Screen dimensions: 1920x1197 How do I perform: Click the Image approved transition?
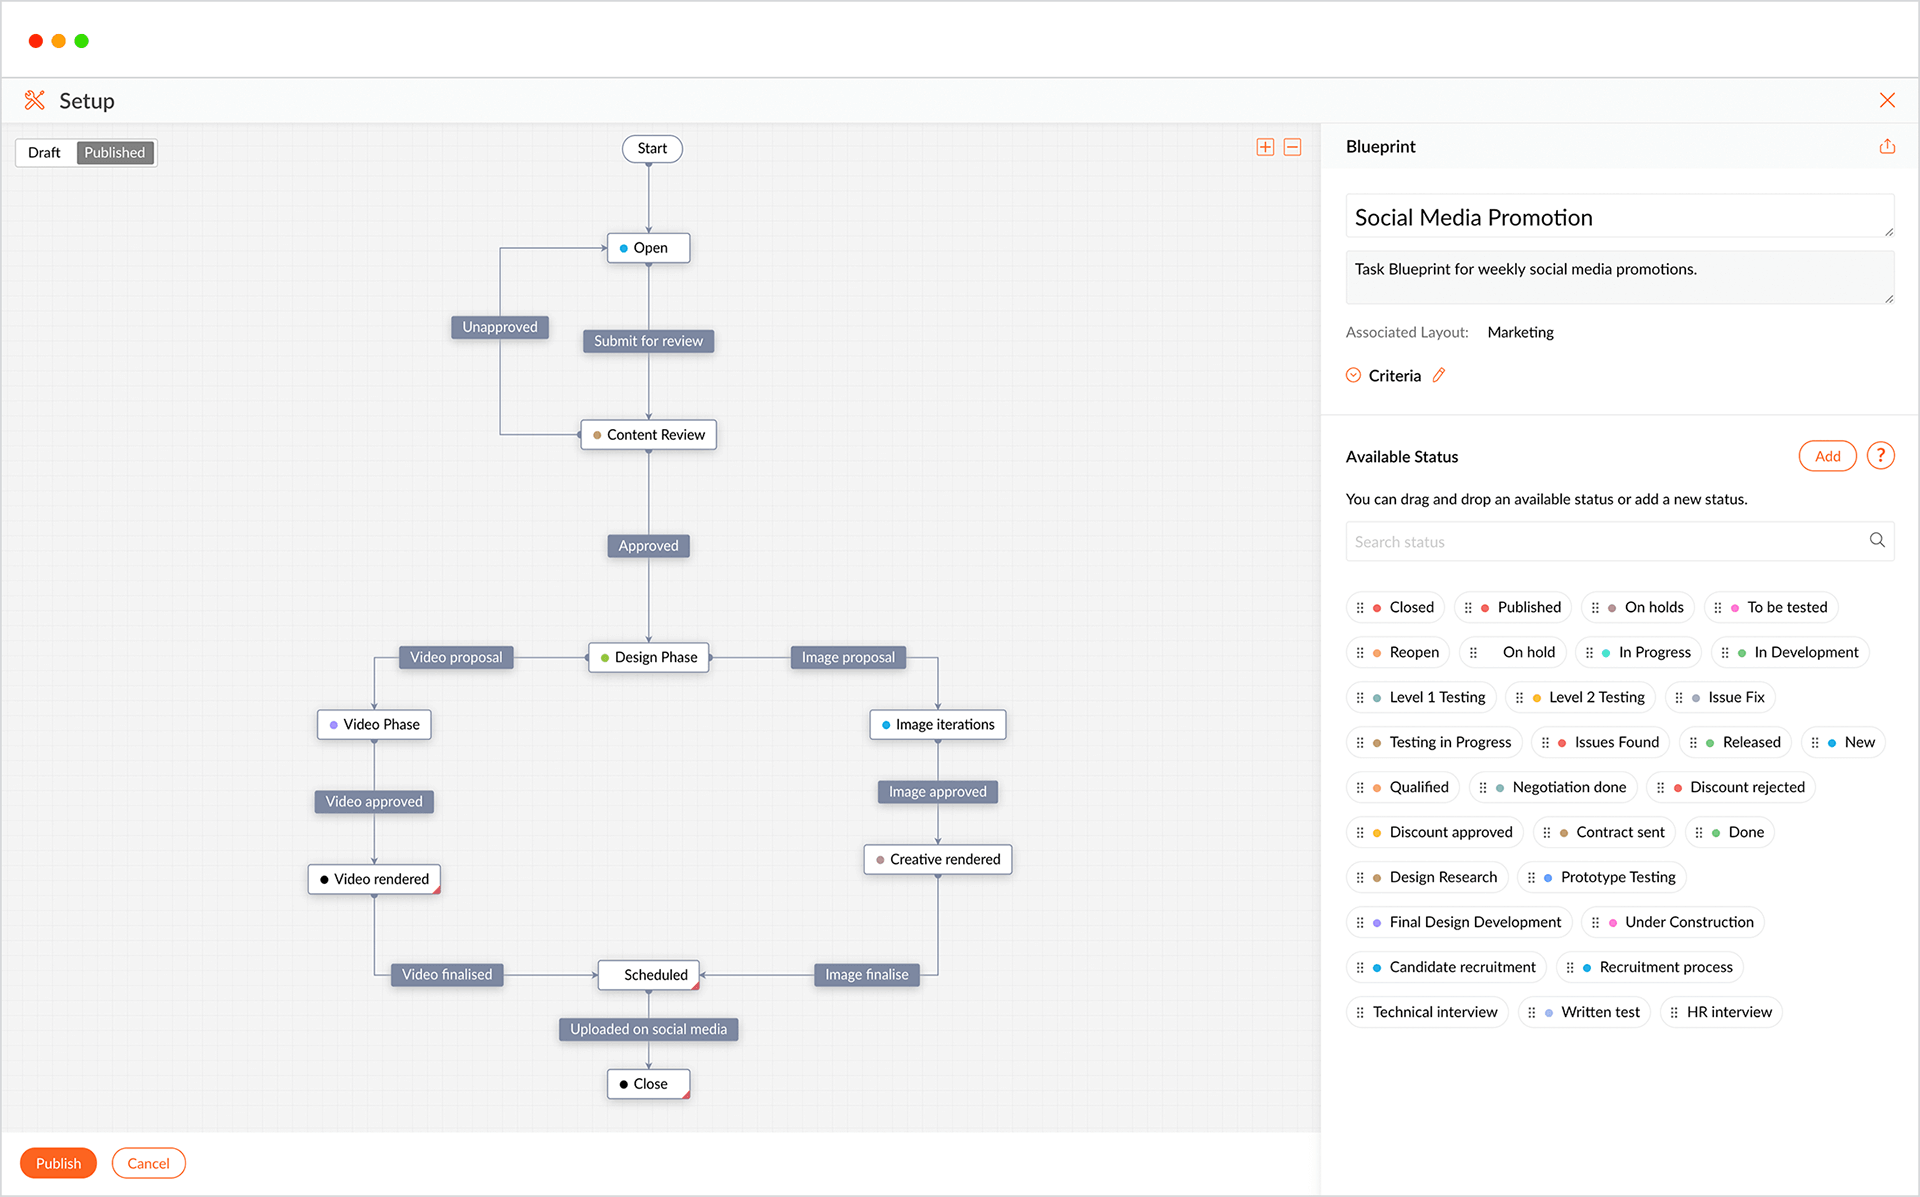[x=937, y=792]
